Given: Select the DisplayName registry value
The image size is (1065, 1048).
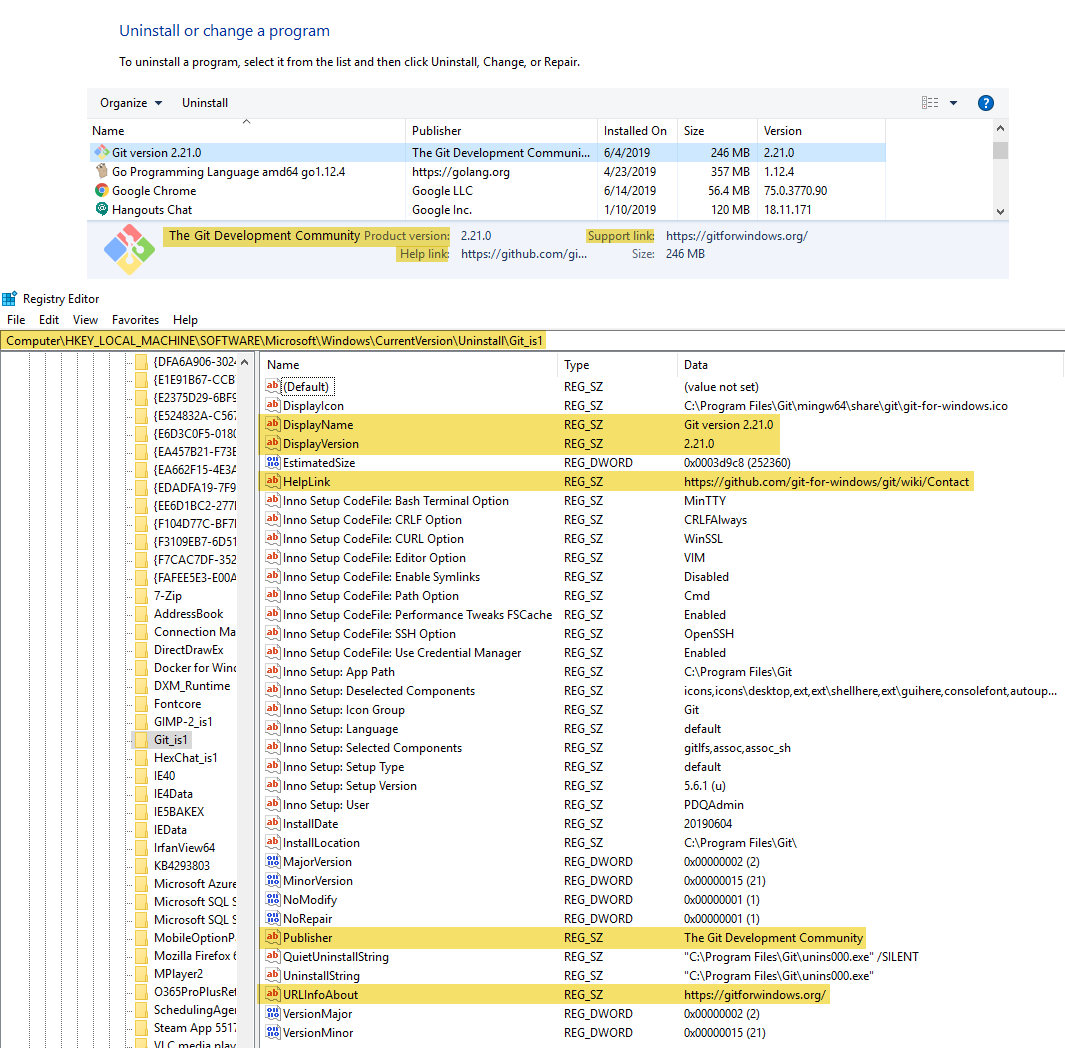Looking at the screenshot, I should [318, 424].
